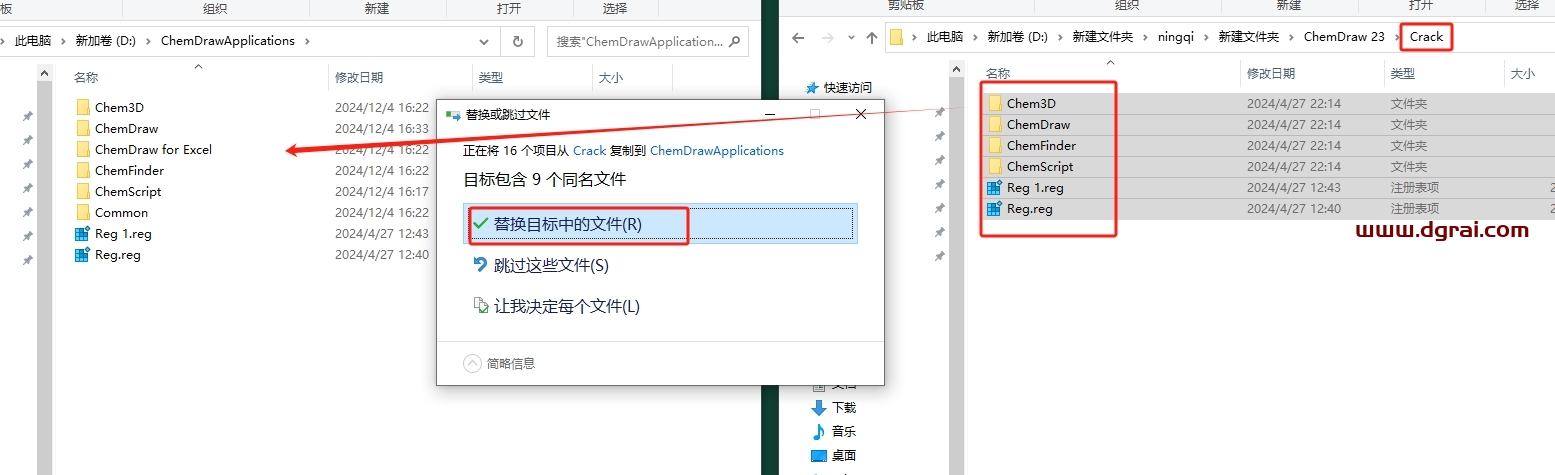Click 注册表项 type of Reg.reg in Crack window
This screenshot has width=1555, height=475.
tap(1414, 208)
